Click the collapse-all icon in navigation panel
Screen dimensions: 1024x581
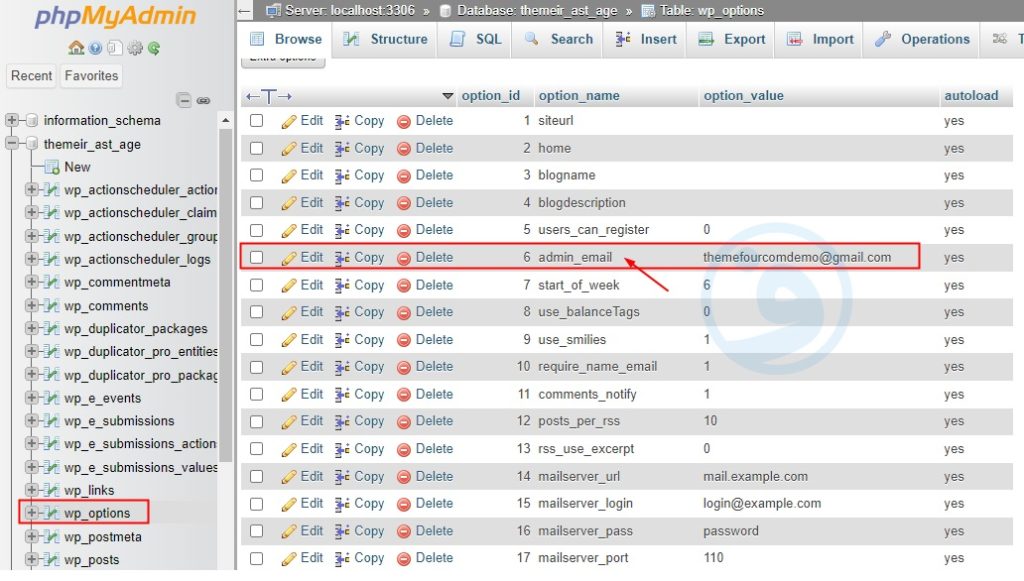[x=184, y=100]
